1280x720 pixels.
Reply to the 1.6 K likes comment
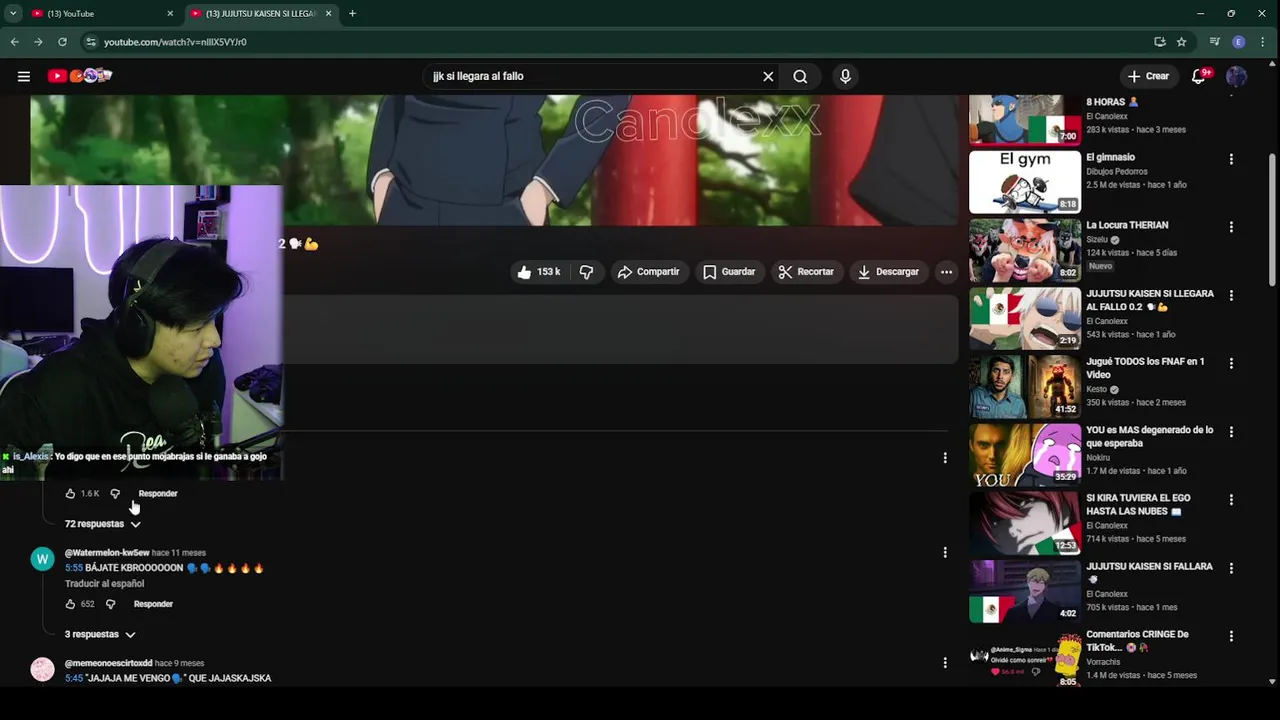pyautogui.click(x=158, y=494)
